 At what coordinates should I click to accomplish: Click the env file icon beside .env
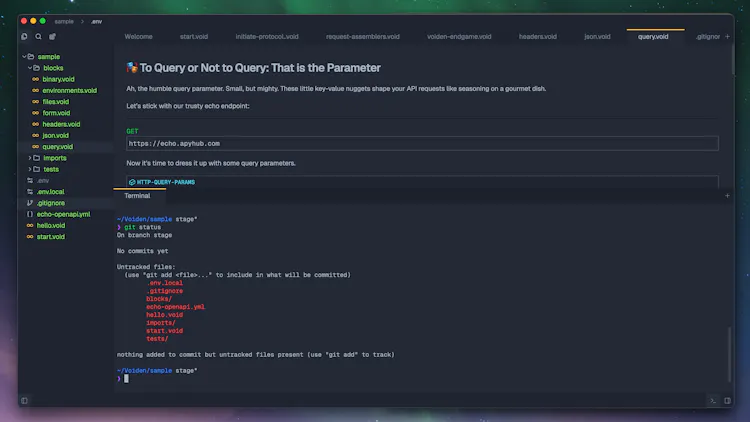(x=30, y=180)
